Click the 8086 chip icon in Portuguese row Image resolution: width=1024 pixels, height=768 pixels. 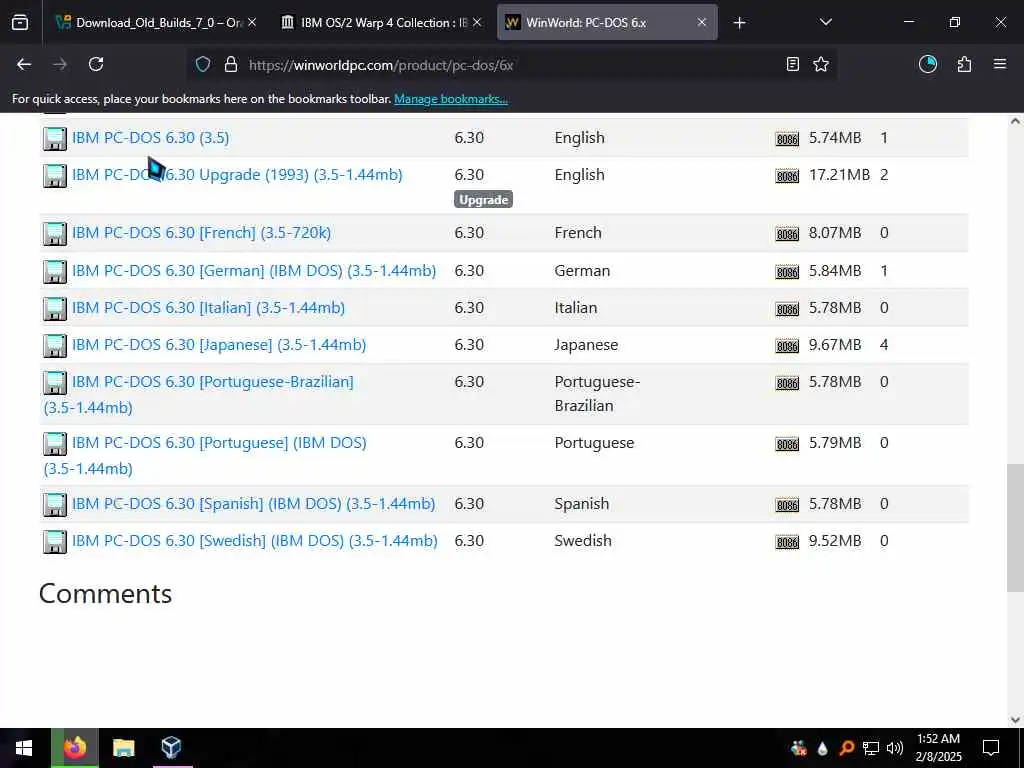coord(787,444)
